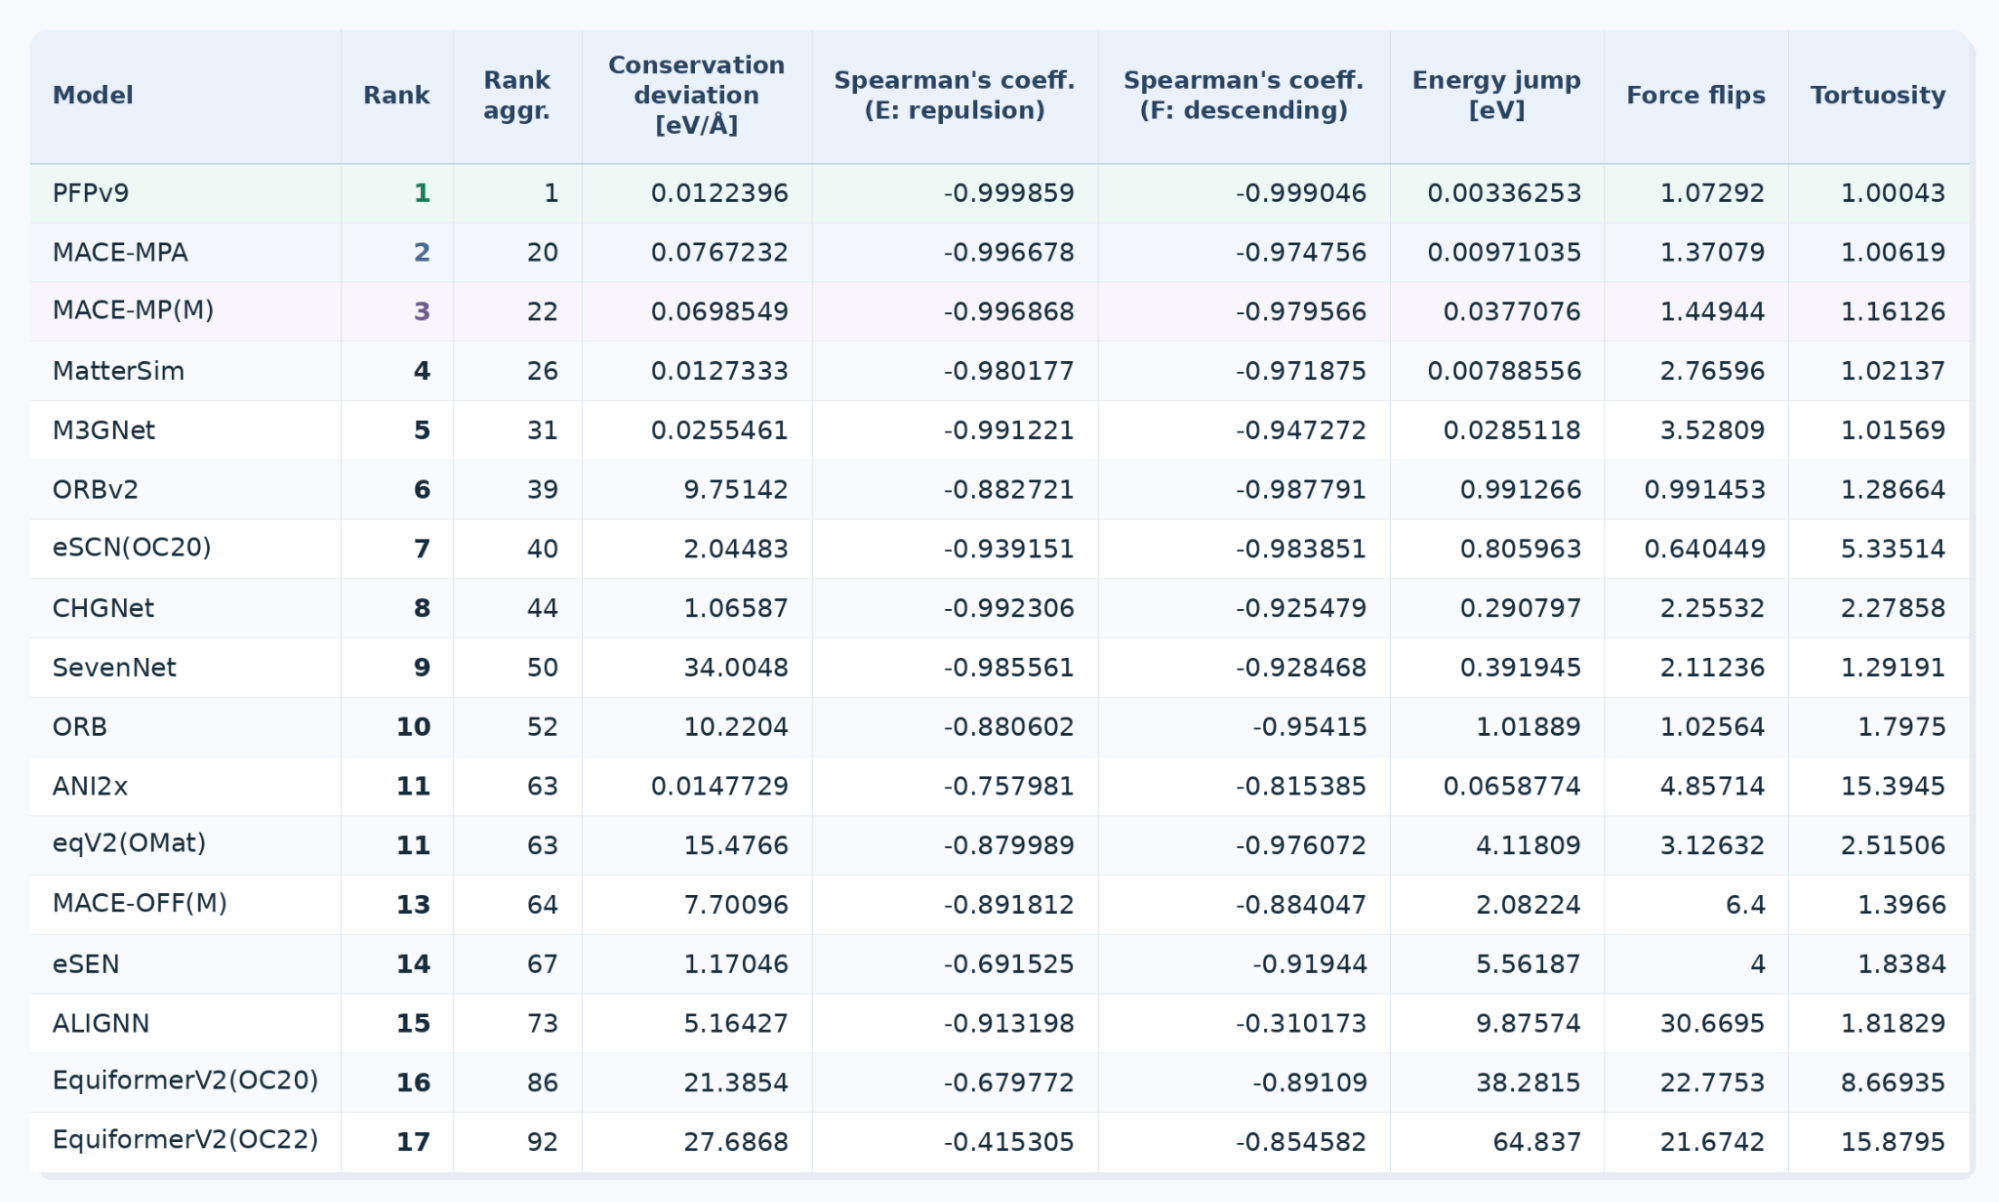The image size is (1999, 1202).
Task: Select the eqV2(OMat) model name
Action: coord(129,845)
